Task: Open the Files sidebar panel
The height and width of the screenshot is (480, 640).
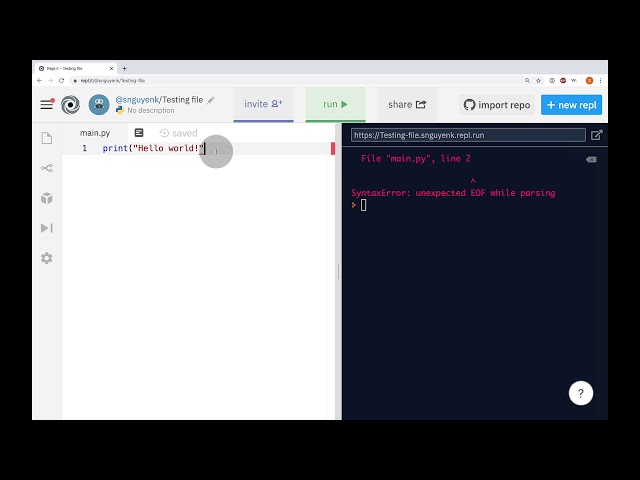Action: [x=47, y=138]
